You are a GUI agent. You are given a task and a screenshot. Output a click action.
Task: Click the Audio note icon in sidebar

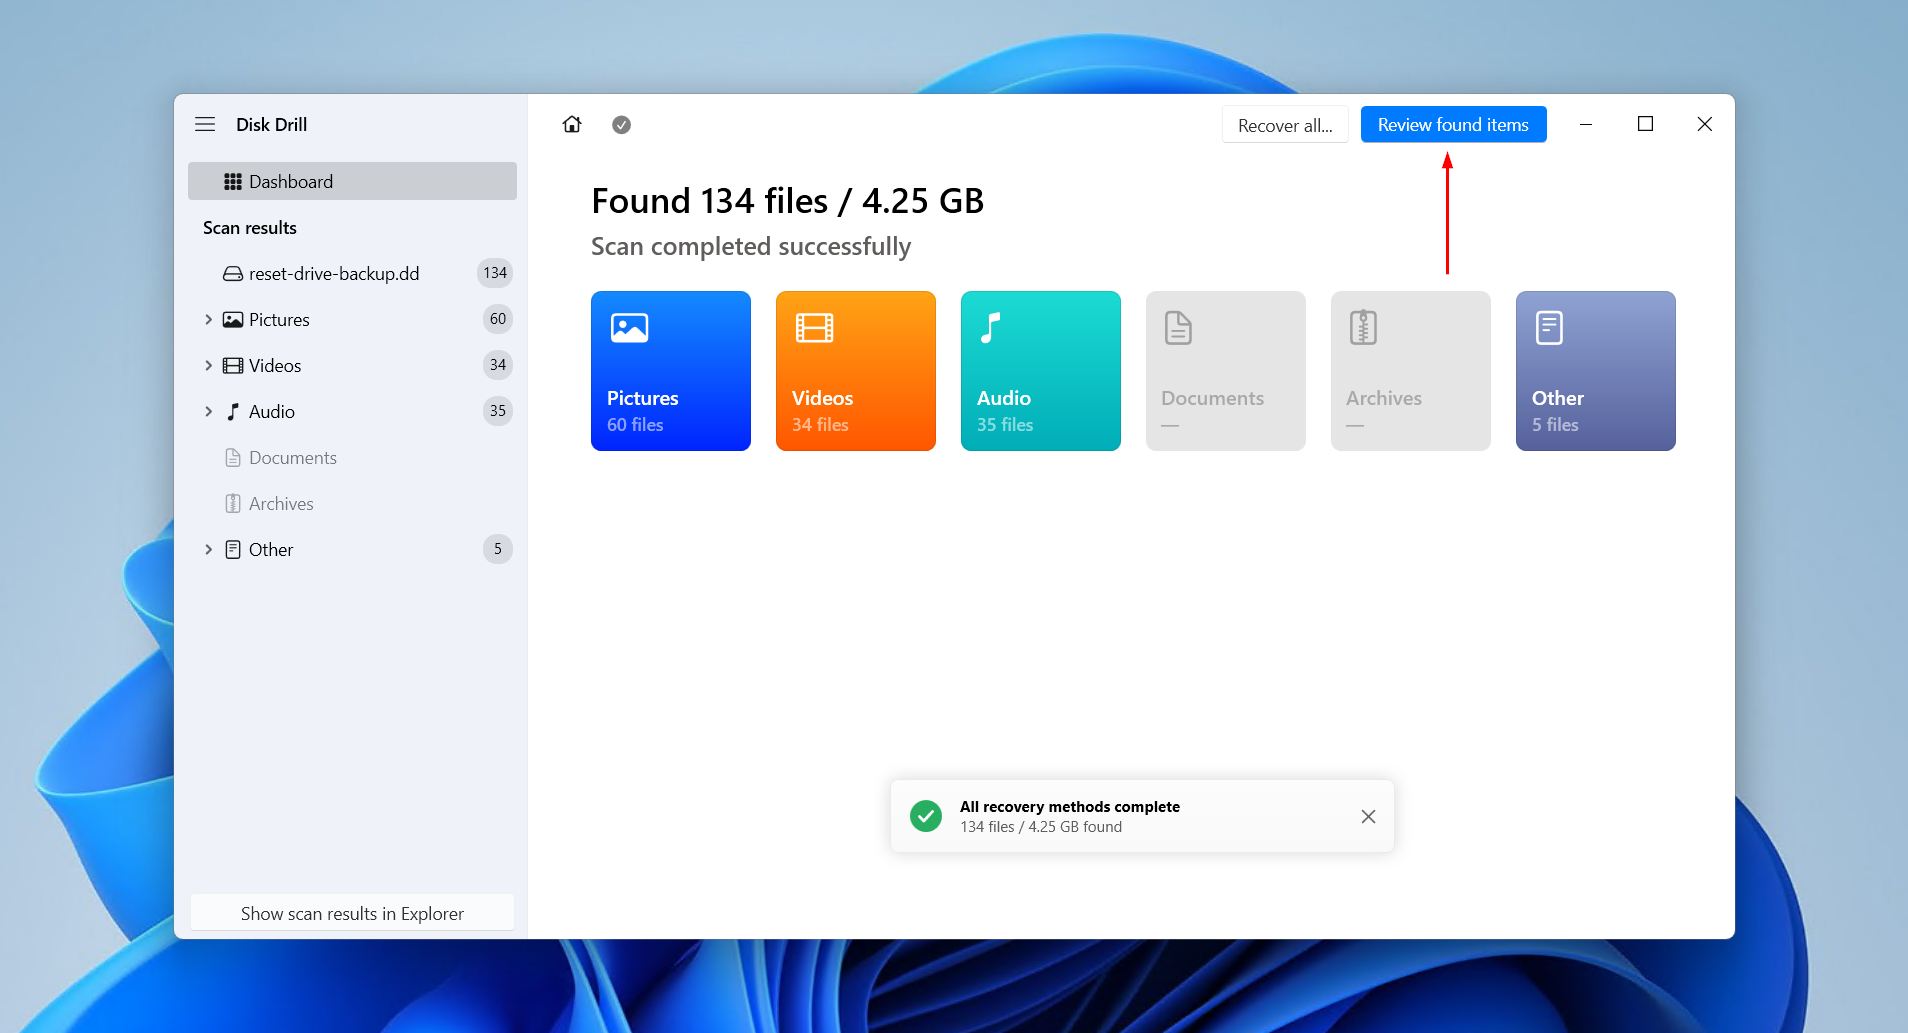(233, 411)
